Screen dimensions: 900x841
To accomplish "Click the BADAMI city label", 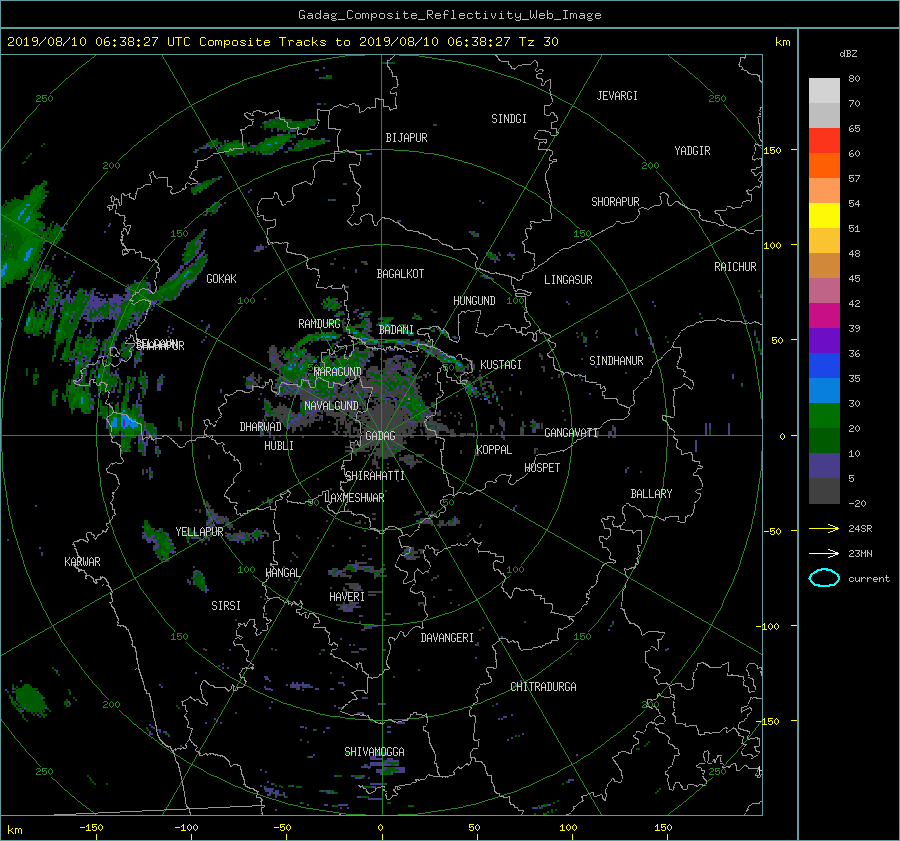I will 396,330.
